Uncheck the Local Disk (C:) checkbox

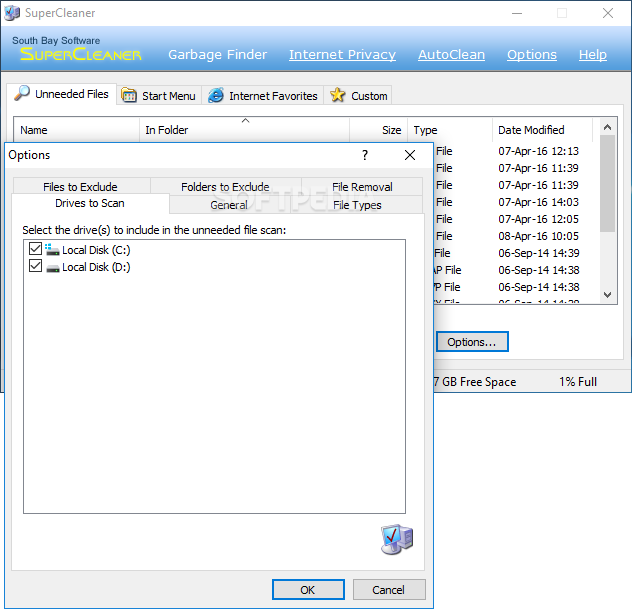click(x=35, y=249)
